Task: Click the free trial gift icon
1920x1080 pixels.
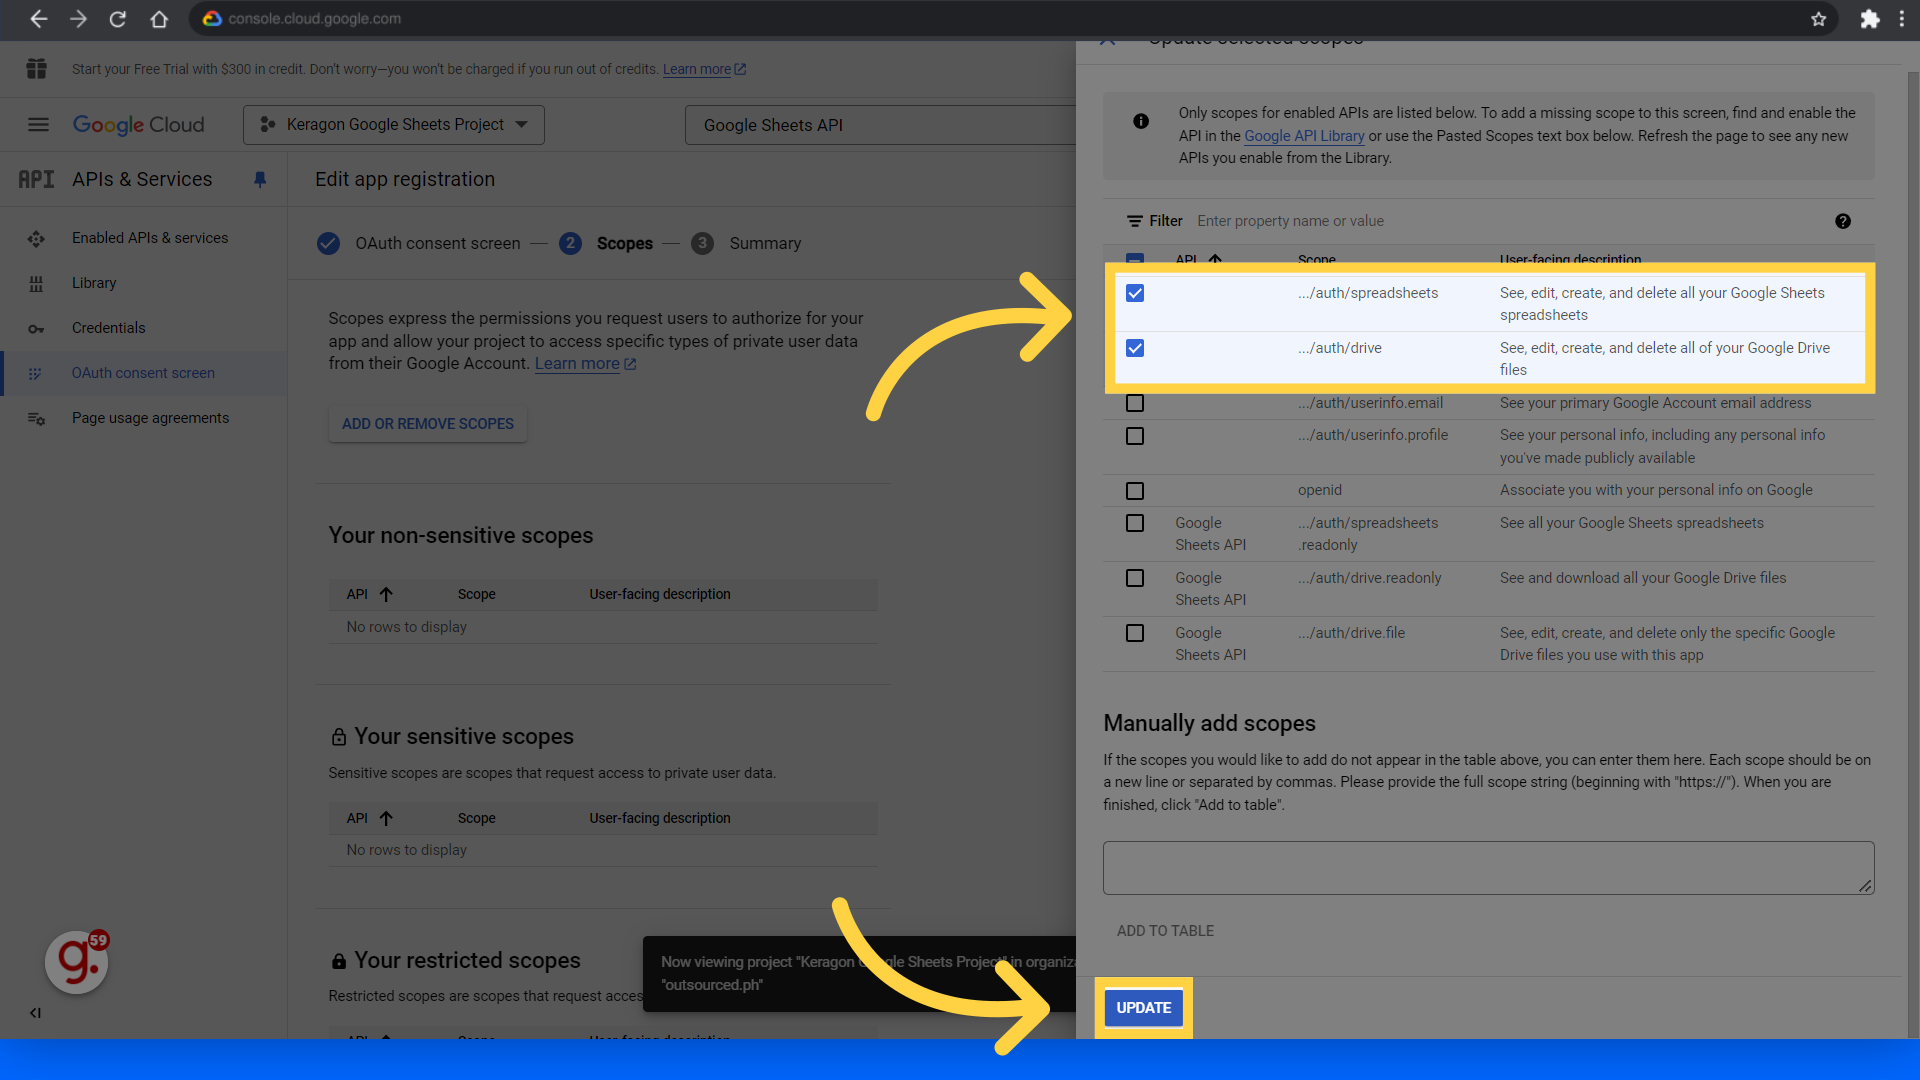Action: pos(37,69)
